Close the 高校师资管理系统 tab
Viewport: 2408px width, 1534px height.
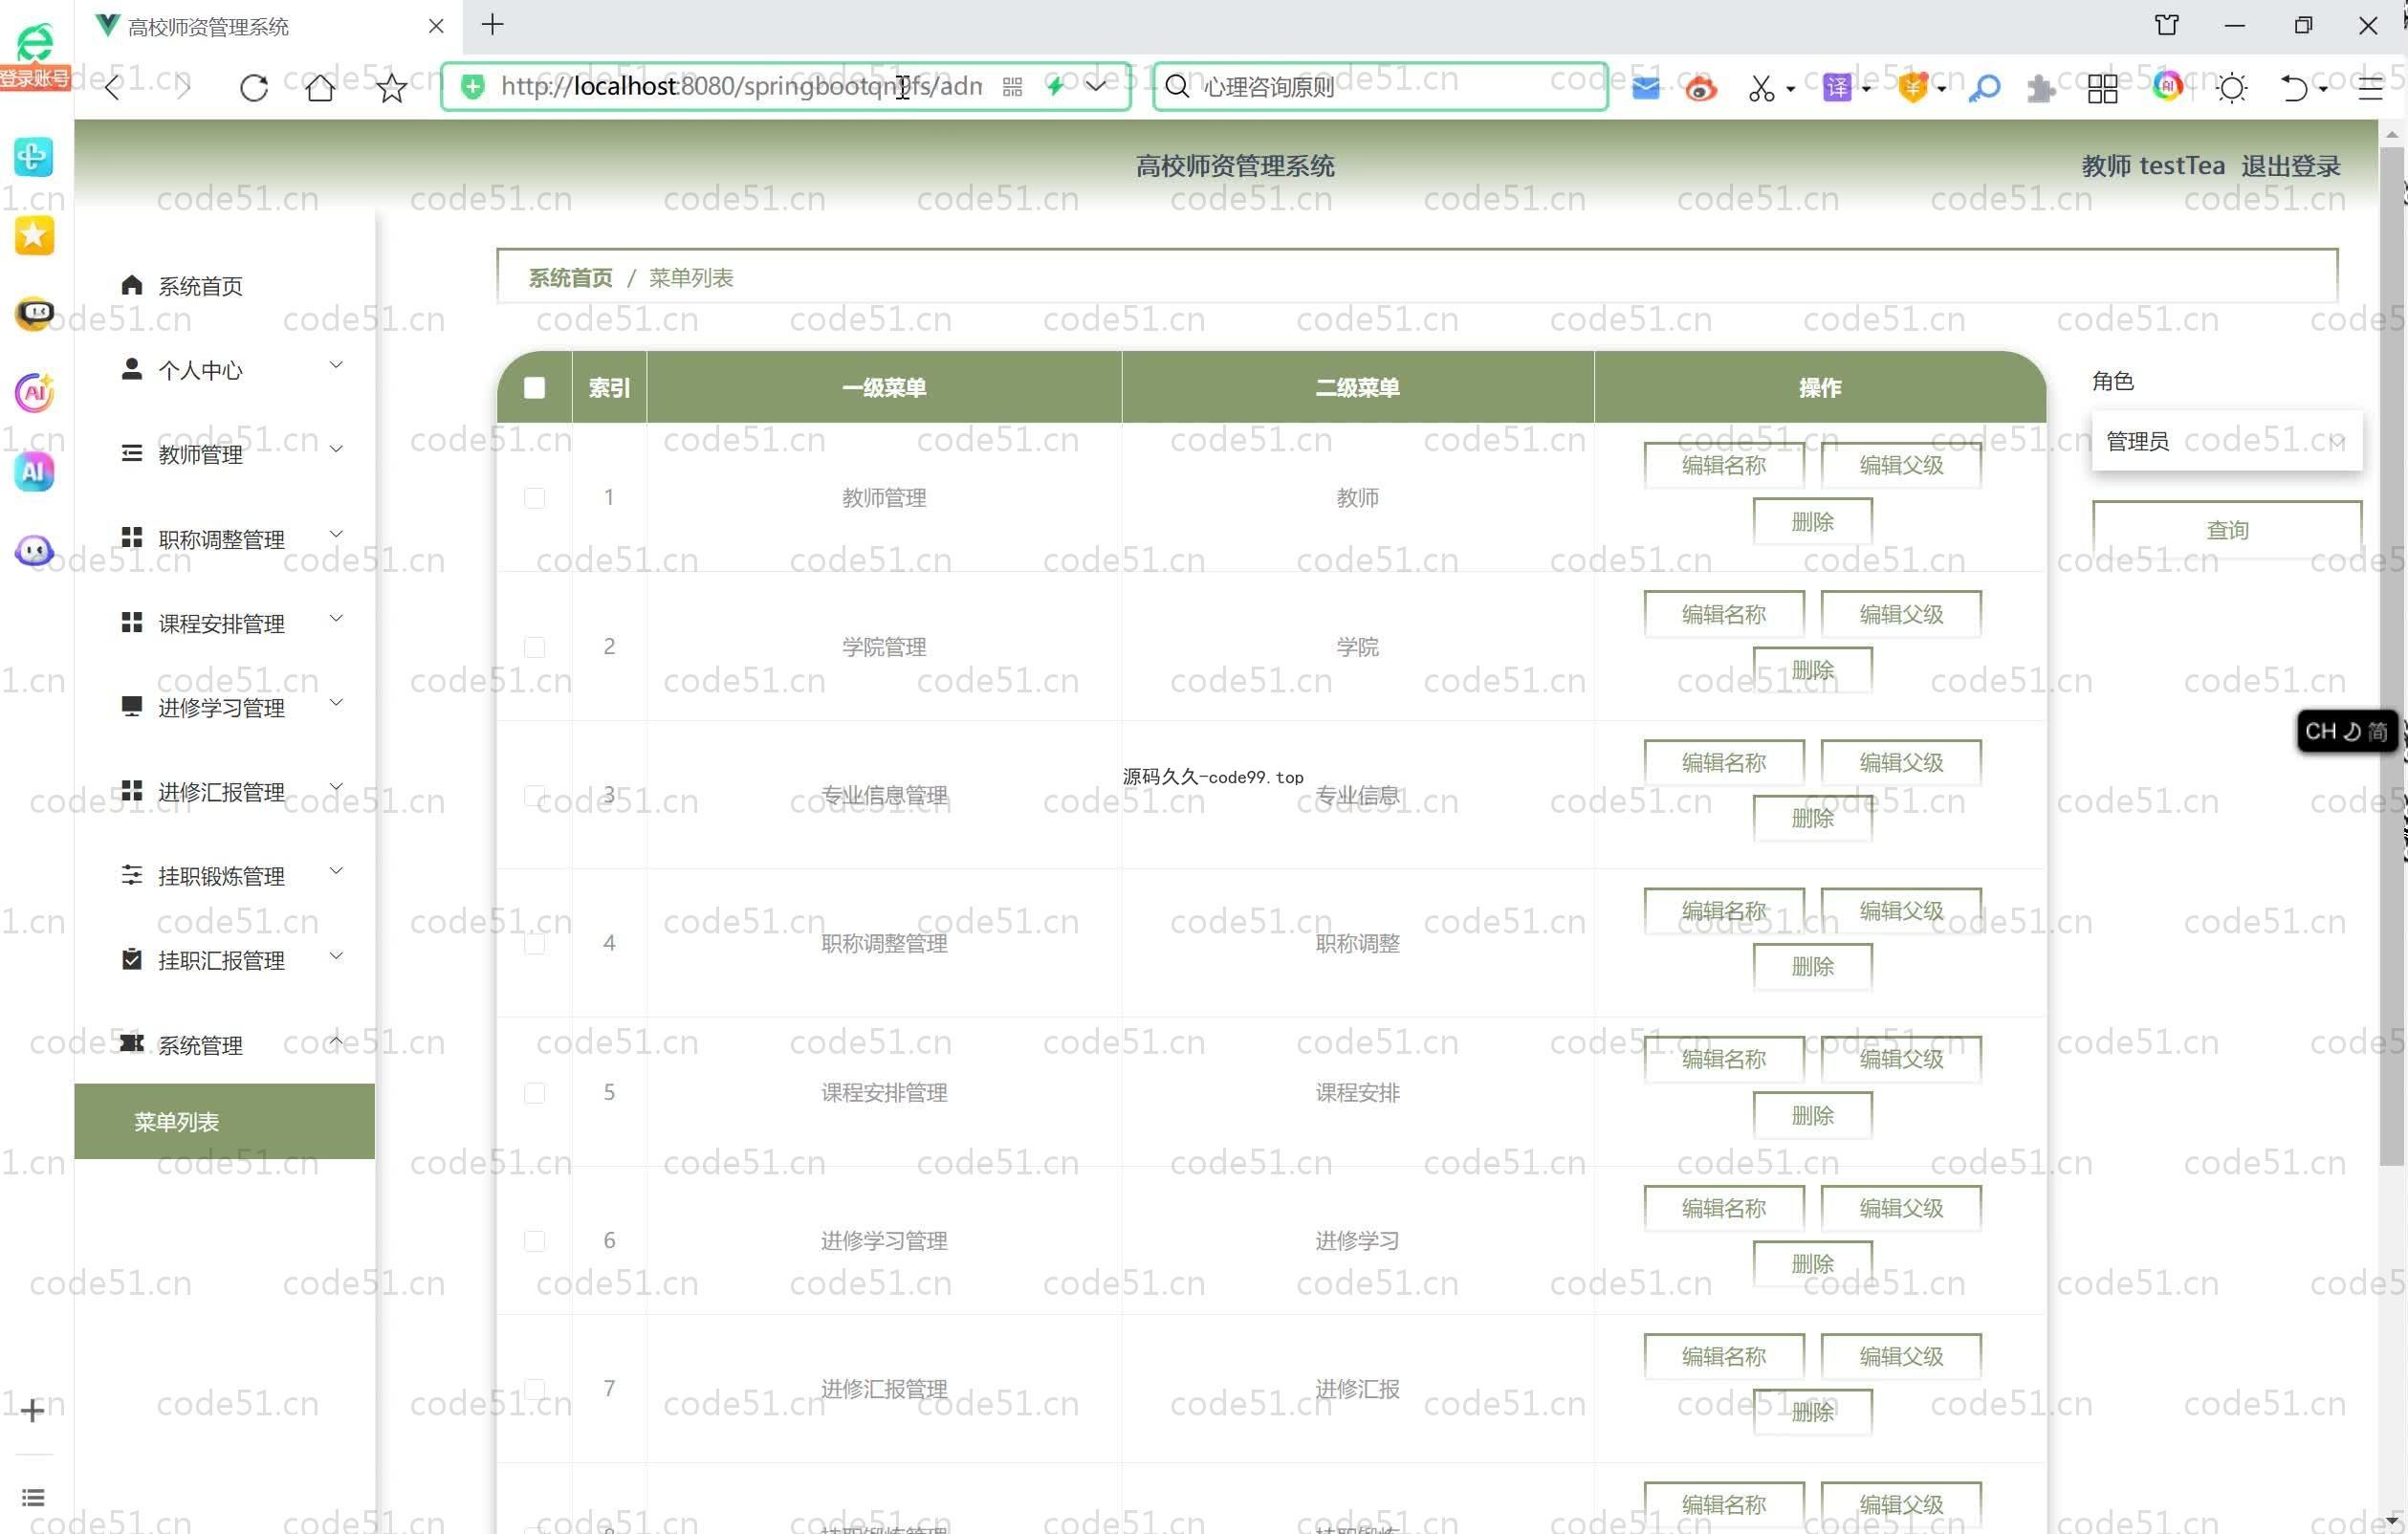436,26
